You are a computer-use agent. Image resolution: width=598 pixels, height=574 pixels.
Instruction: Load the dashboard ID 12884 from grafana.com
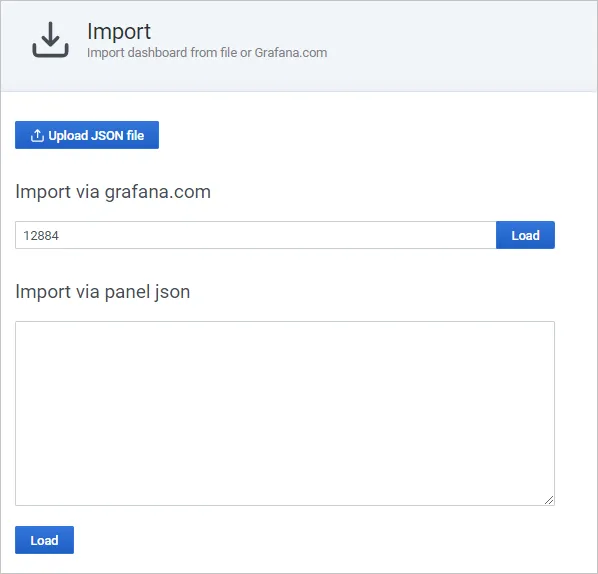tap(525, 235)
